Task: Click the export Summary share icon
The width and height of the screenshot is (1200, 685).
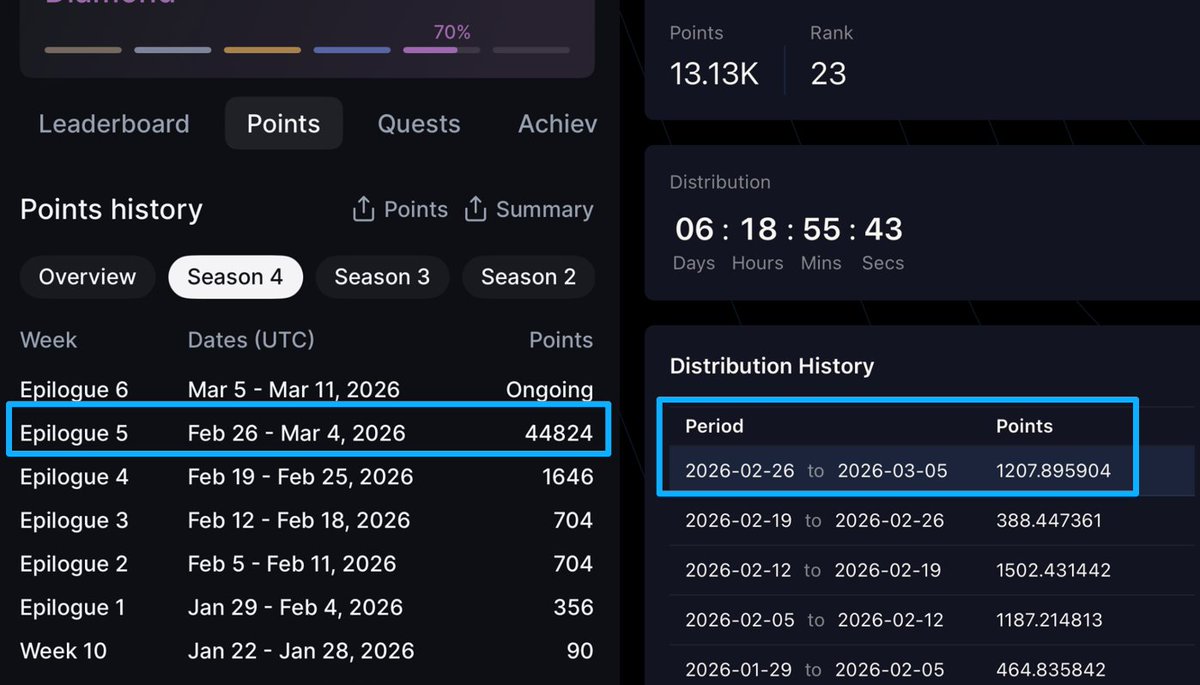Action: click(476, 209)
